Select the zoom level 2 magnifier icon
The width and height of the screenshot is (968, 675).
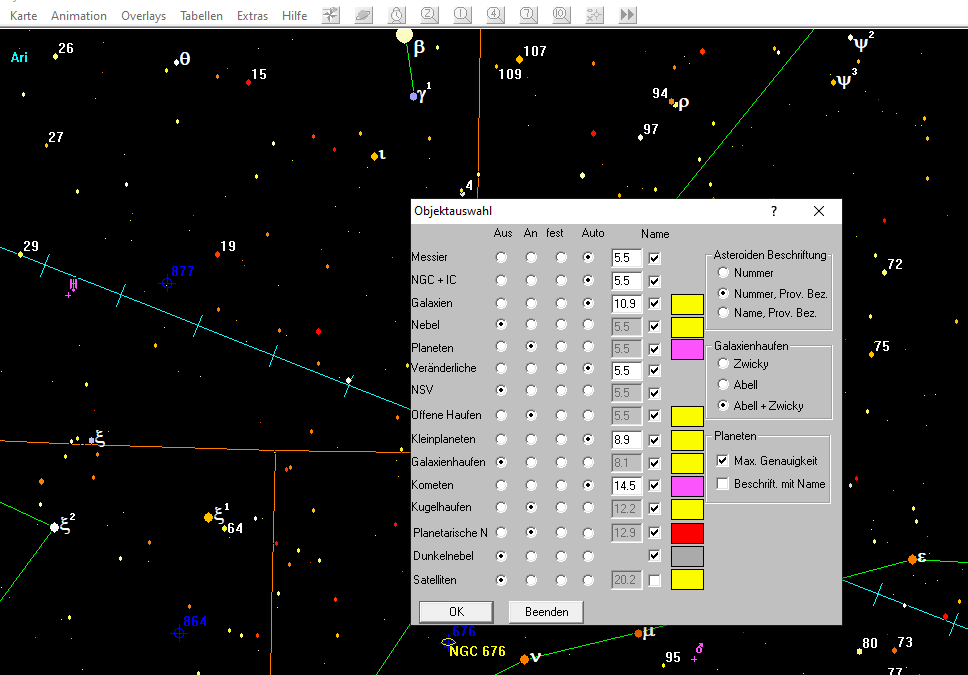pos(430,15)
